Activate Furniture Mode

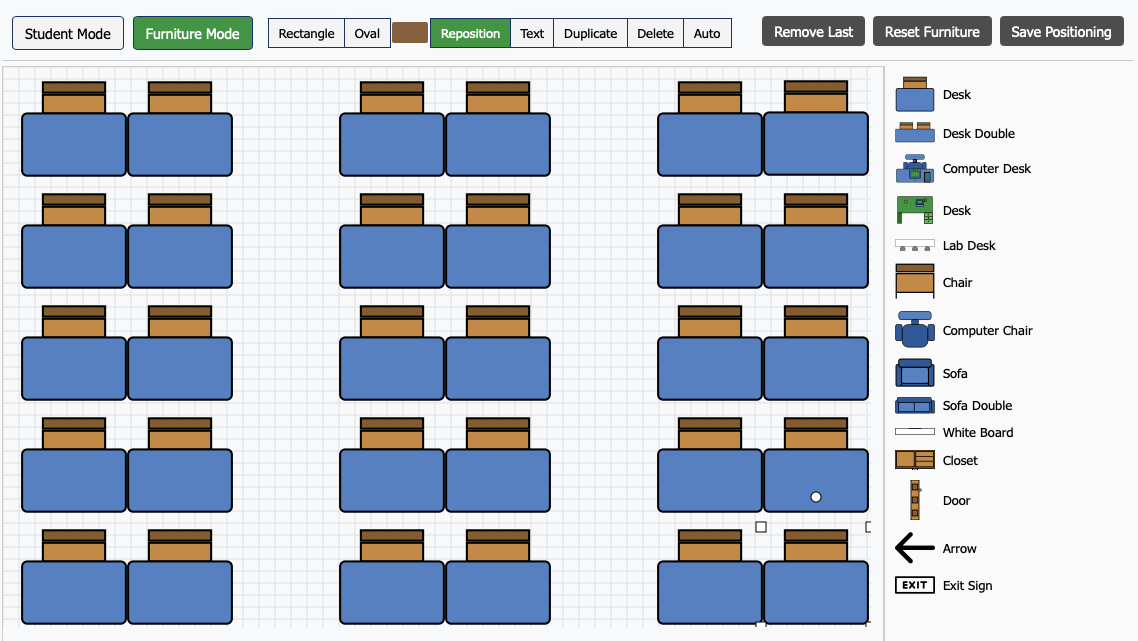(192, 33)
